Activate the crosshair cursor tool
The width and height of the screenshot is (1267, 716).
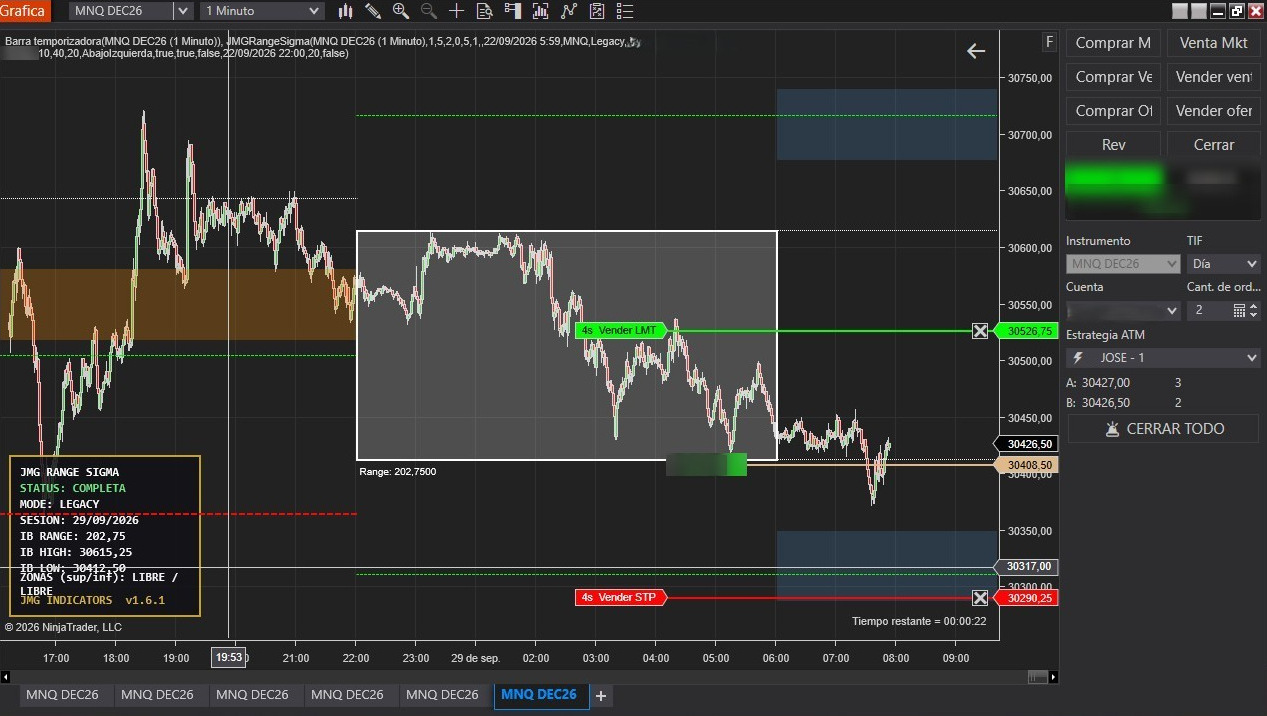coord(457,11)
